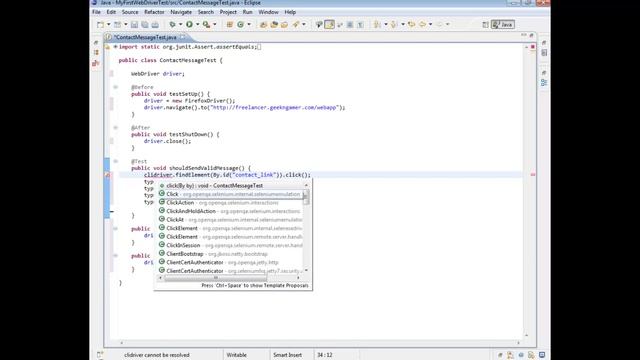Click the Search flashlight toolbar icon
Viewport: 640px width, 360px height.
point(296,24)
